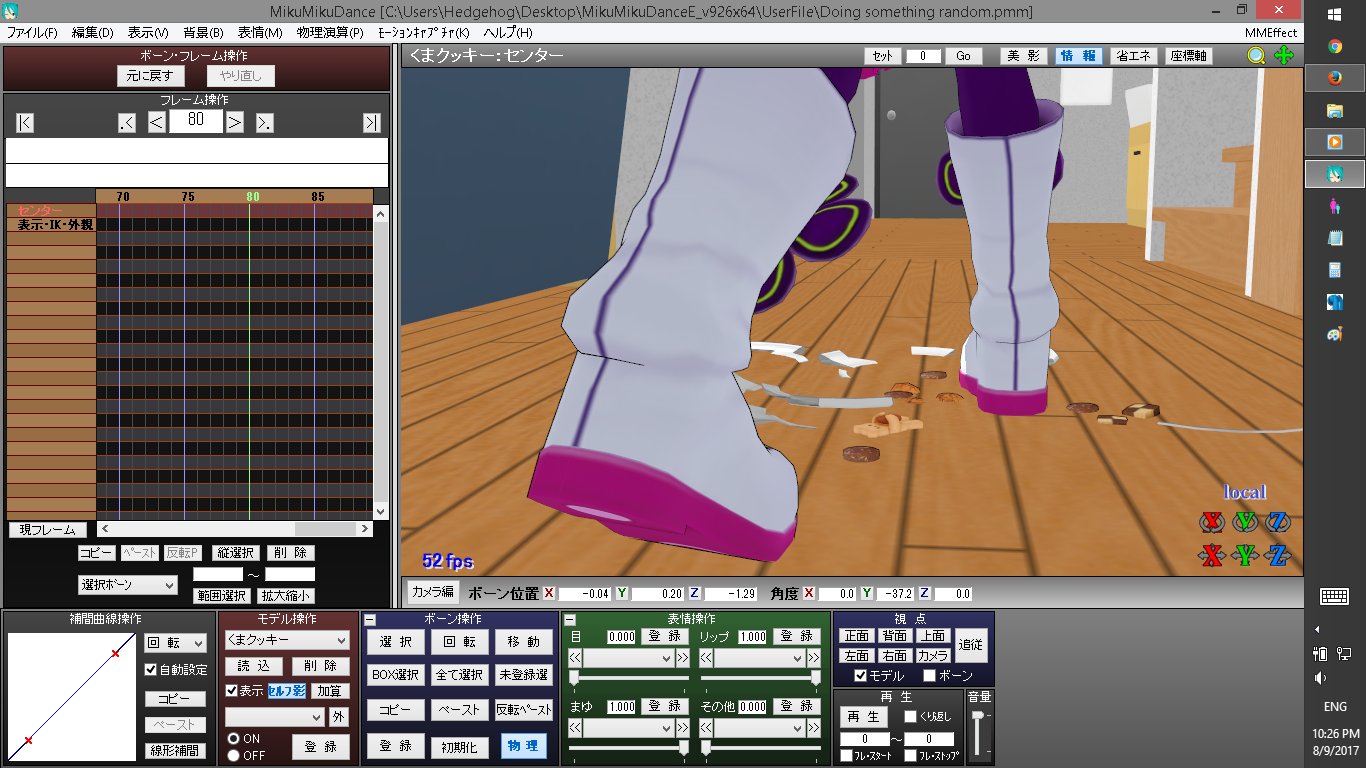
Task: Click << previous button for その他 morph
Action: click(707, 728)
